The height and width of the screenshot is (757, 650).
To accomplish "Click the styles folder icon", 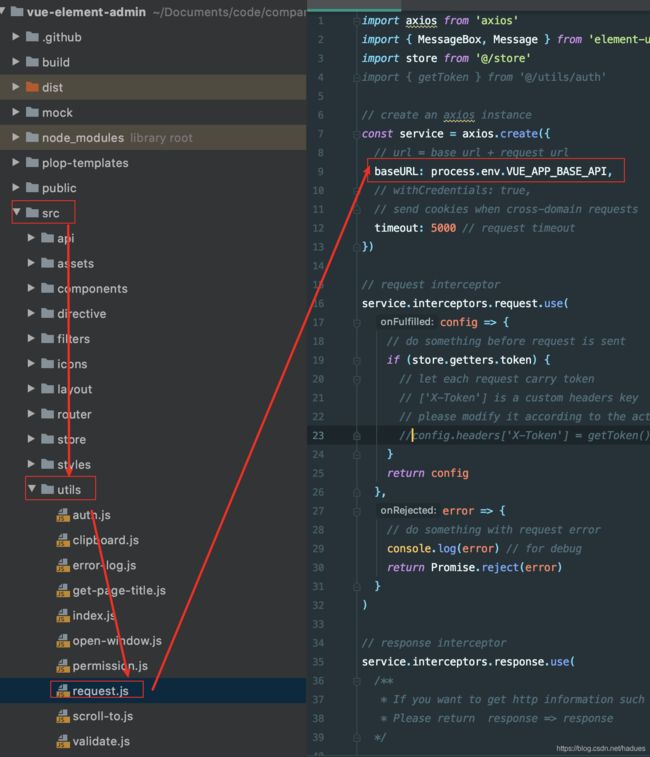I will [x=47, y=464].
